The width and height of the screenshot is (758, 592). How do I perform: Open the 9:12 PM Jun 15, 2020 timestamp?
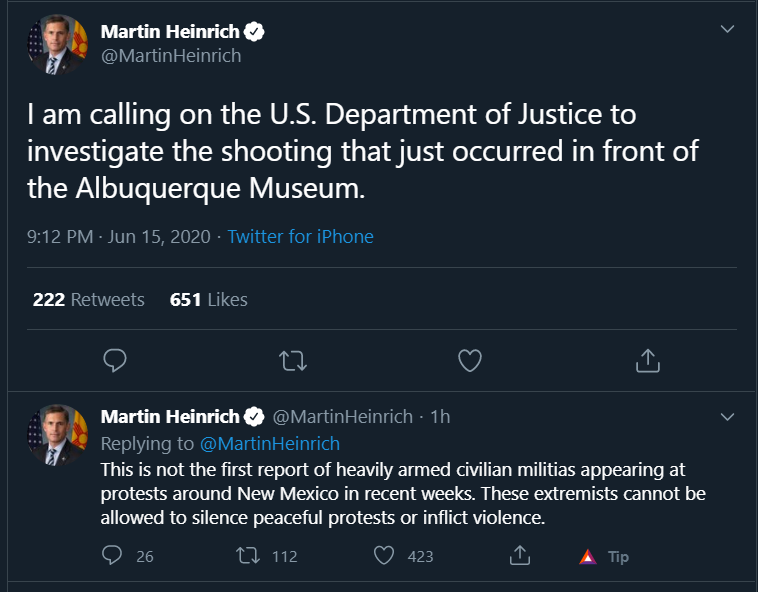click(118, 237)
